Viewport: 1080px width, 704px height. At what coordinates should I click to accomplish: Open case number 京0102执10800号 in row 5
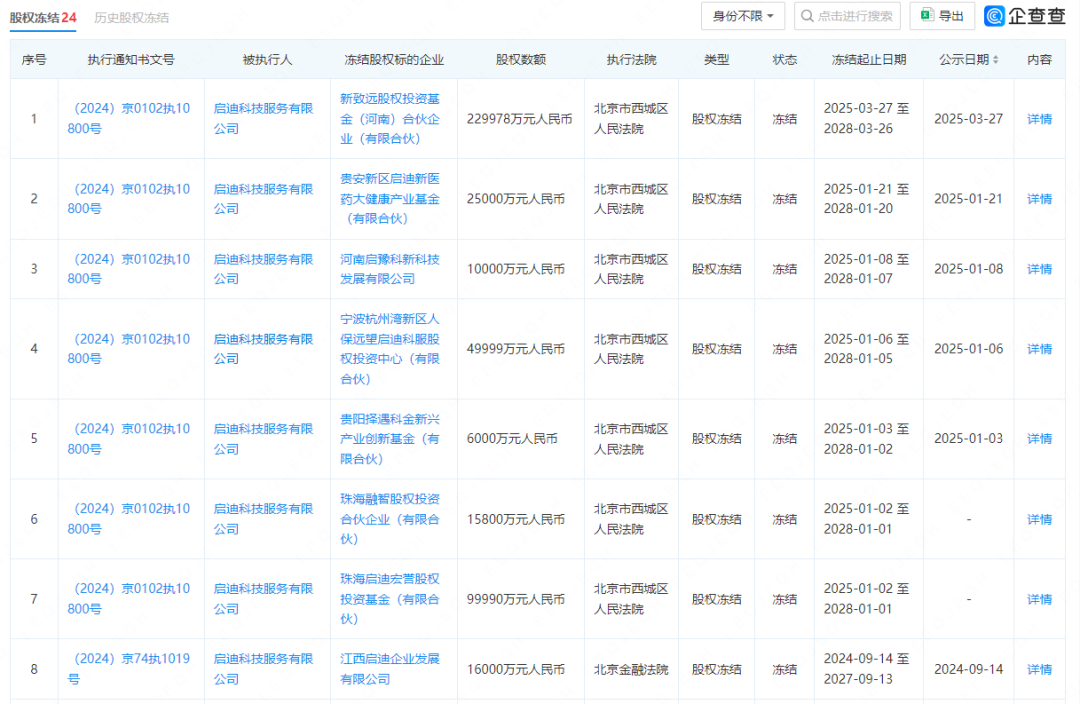pyautogui.click(x=129, y=439)
